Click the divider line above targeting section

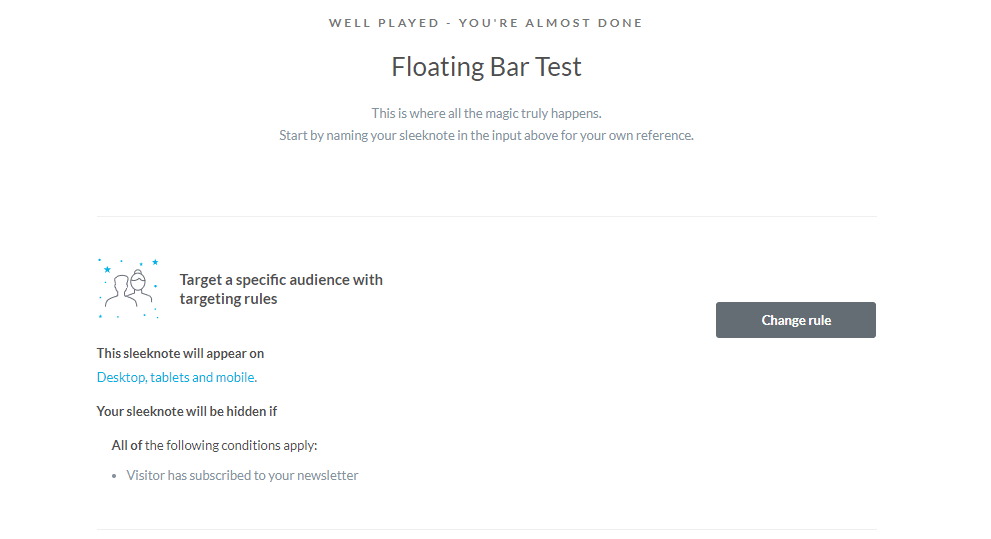486,216
